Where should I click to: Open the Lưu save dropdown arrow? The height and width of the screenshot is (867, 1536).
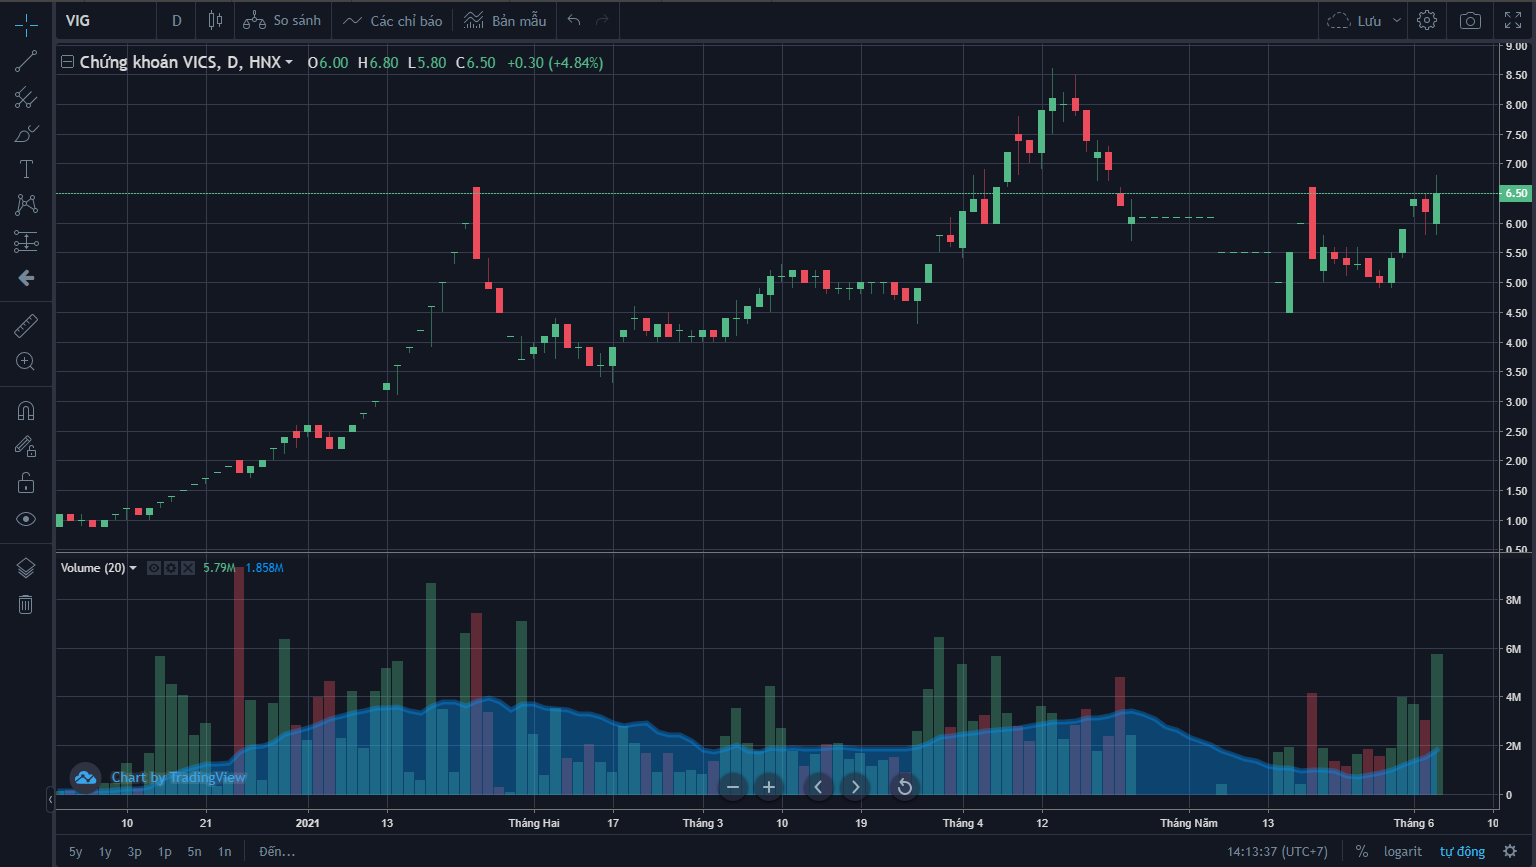point(1396,21)
